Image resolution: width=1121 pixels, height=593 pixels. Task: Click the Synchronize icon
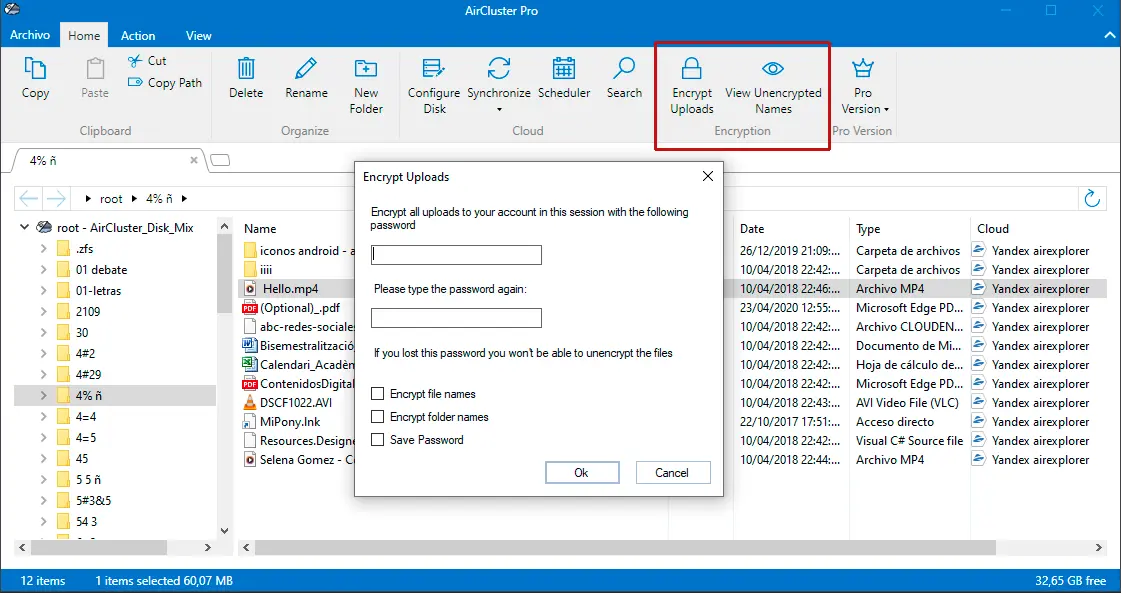499,69
